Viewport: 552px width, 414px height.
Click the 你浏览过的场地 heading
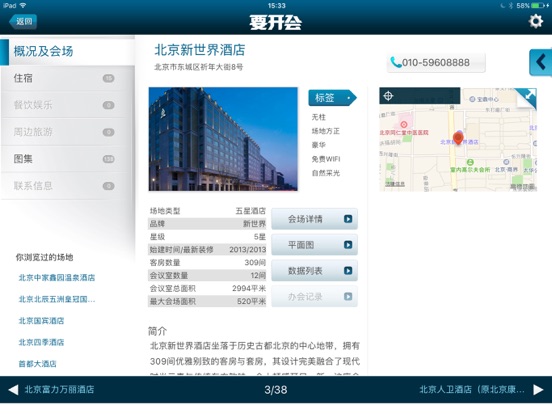click(x=44, y=257)
